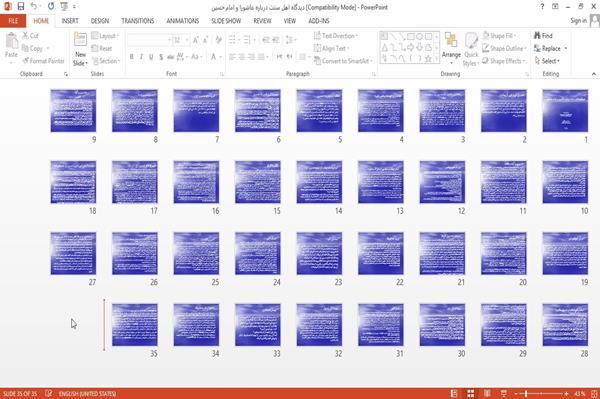The image size is (600, 399).
Task: Switch to the DESIGN tab
Action: pyautogui.click(x=100, y=21)
